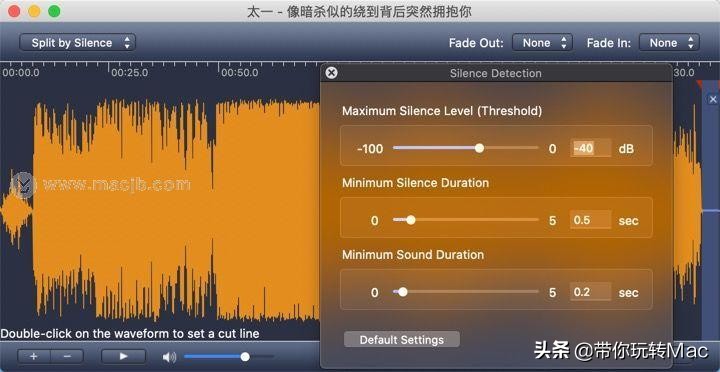Click the -40 dB threshold field
Screen dimensions: 720x372
tap(591, 148)
